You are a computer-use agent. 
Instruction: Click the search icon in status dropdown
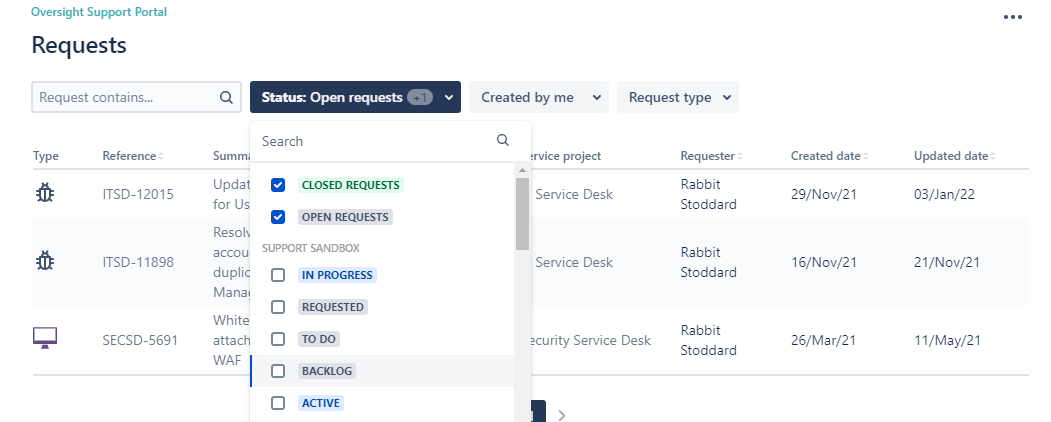click(x=503, y=140)
